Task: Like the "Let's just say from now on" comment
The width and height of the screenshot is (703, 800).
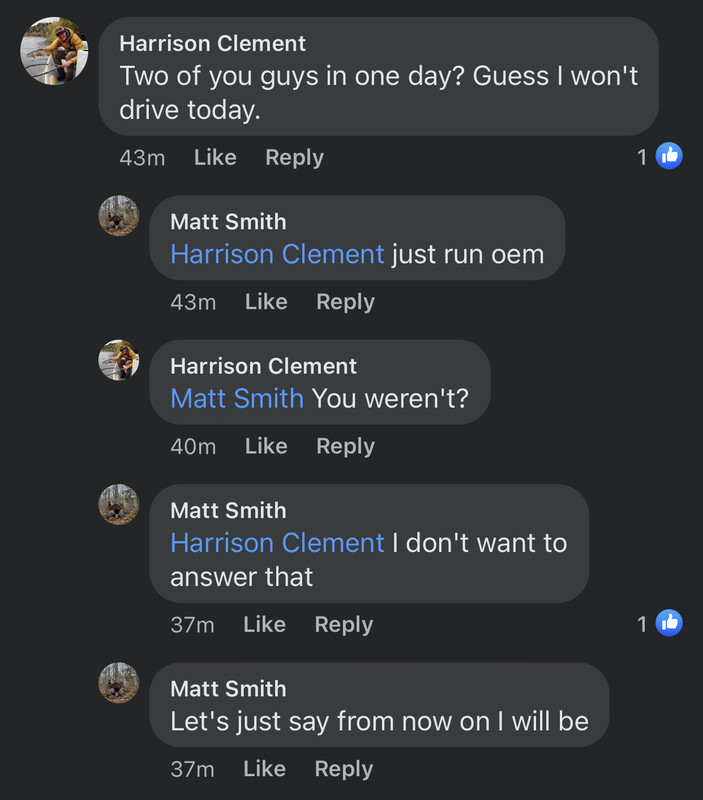Action: [264, 769]
